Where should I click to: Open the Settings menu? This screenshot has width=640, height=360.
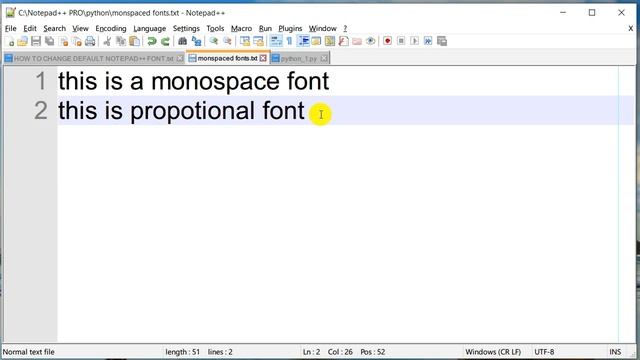click(x=186, y=29)
